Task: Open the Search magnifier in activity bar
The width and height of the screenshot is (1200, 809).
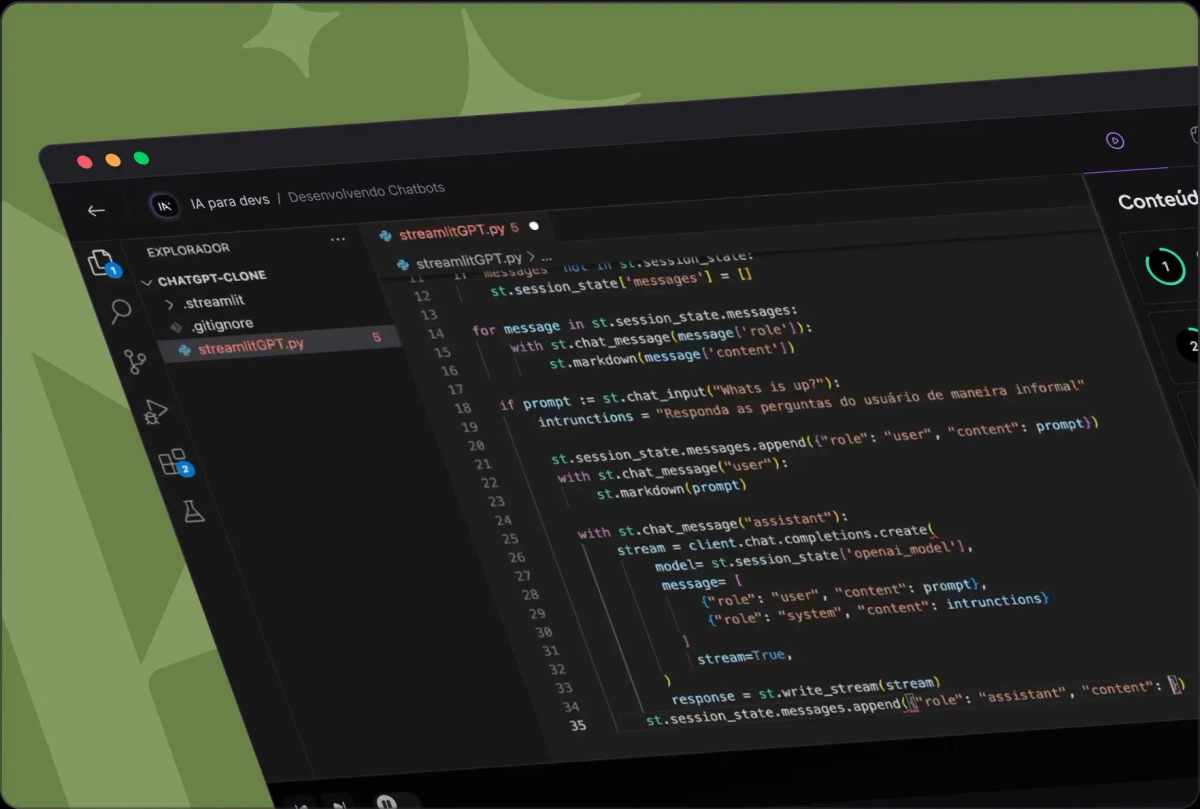Action: click(x=121, y=311)
